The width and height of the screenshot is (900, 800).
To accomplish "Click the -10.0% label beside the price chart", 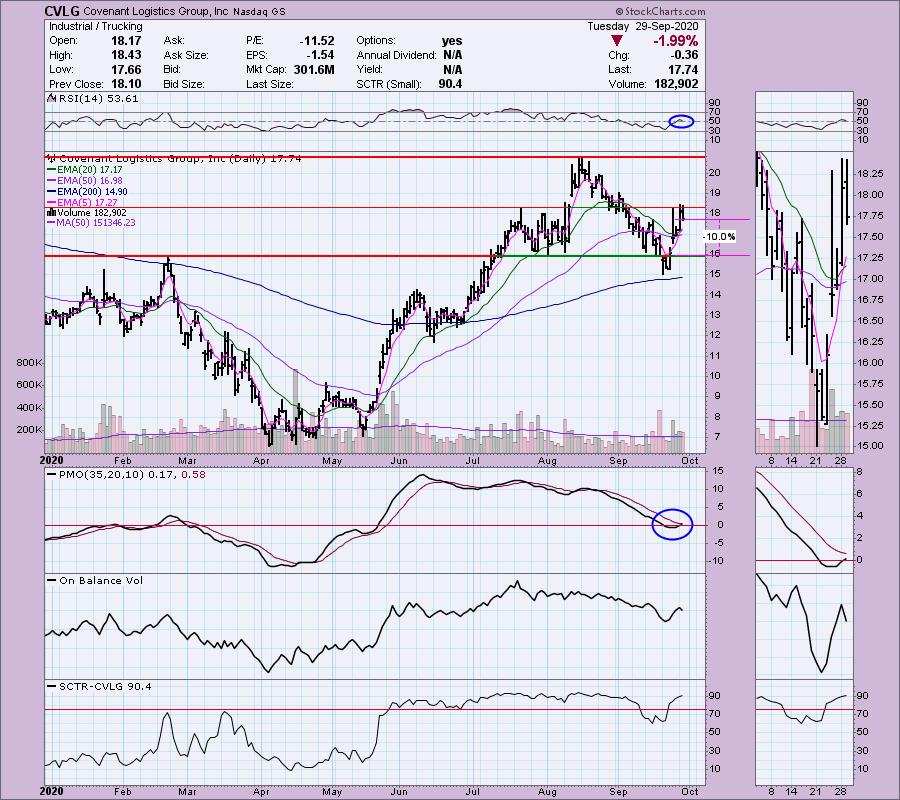I will (720, 236).
